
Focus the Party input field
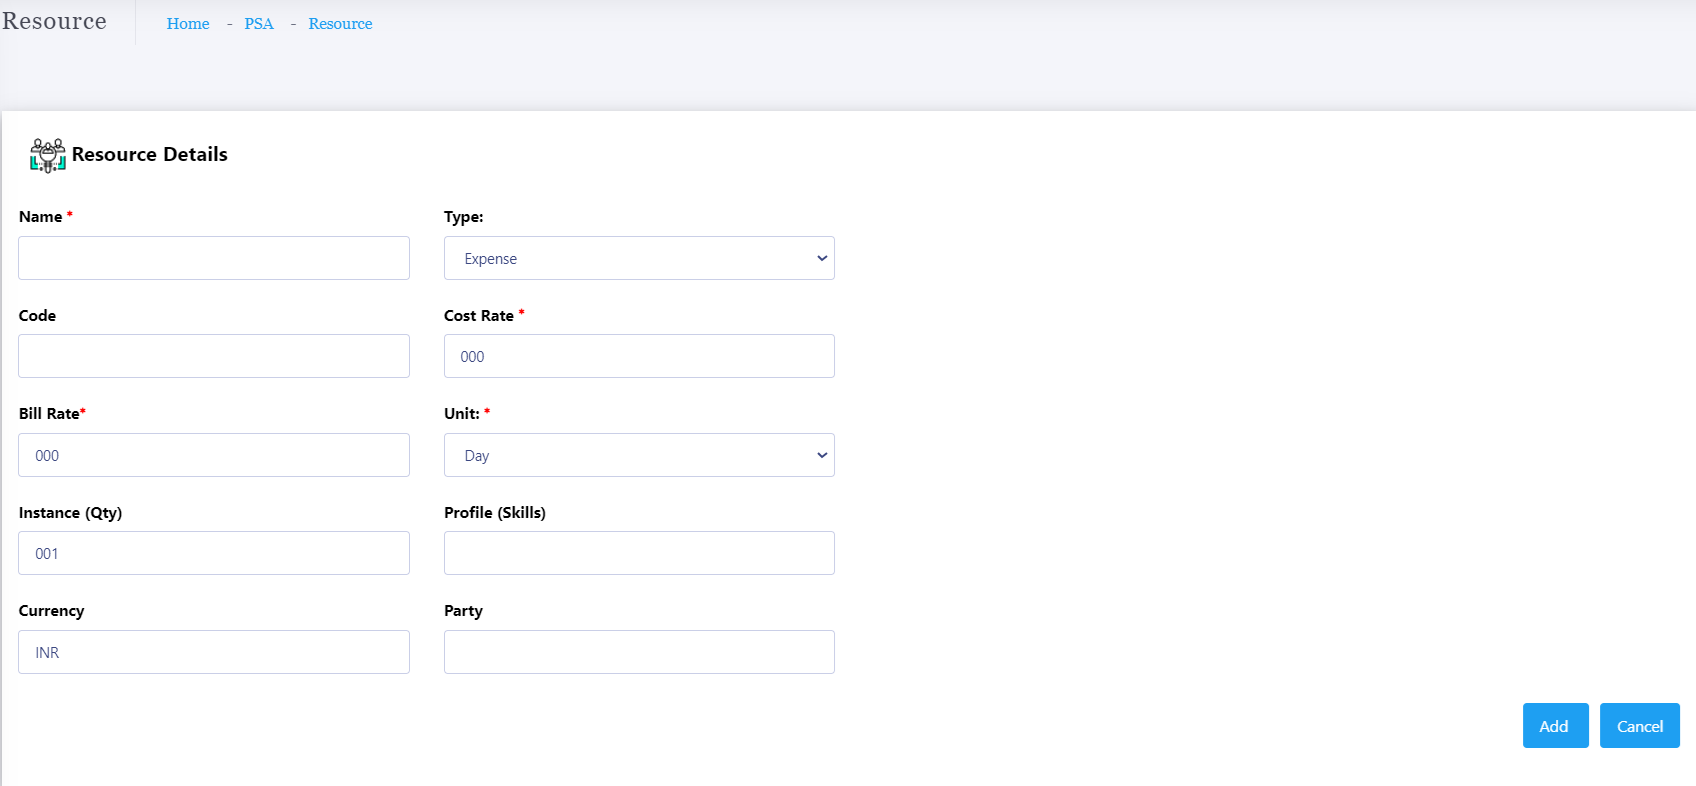(639, 652)
